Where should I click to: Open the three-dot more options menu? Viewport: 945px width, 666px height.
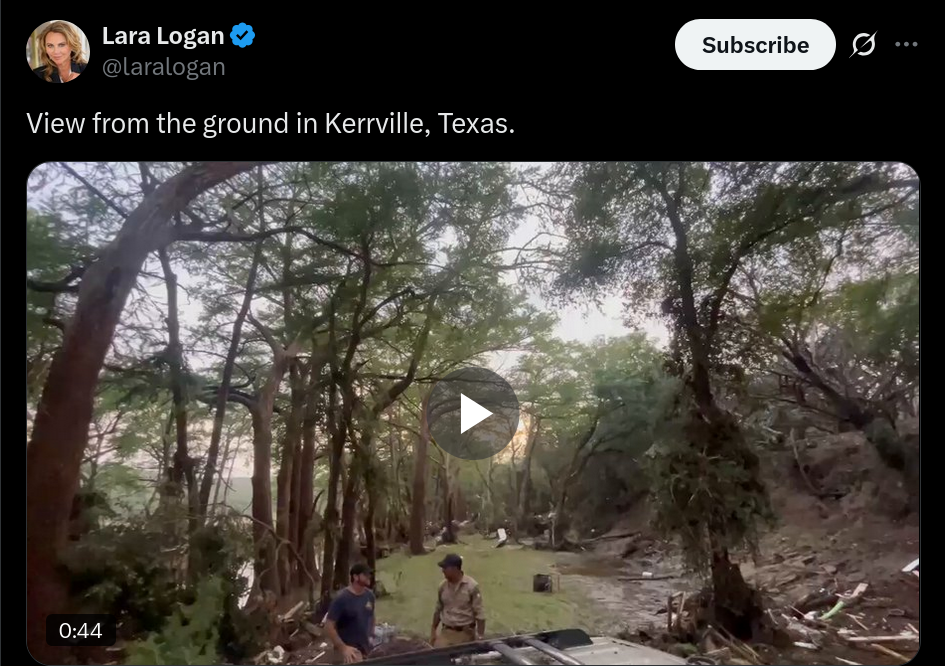pos(906,44)
